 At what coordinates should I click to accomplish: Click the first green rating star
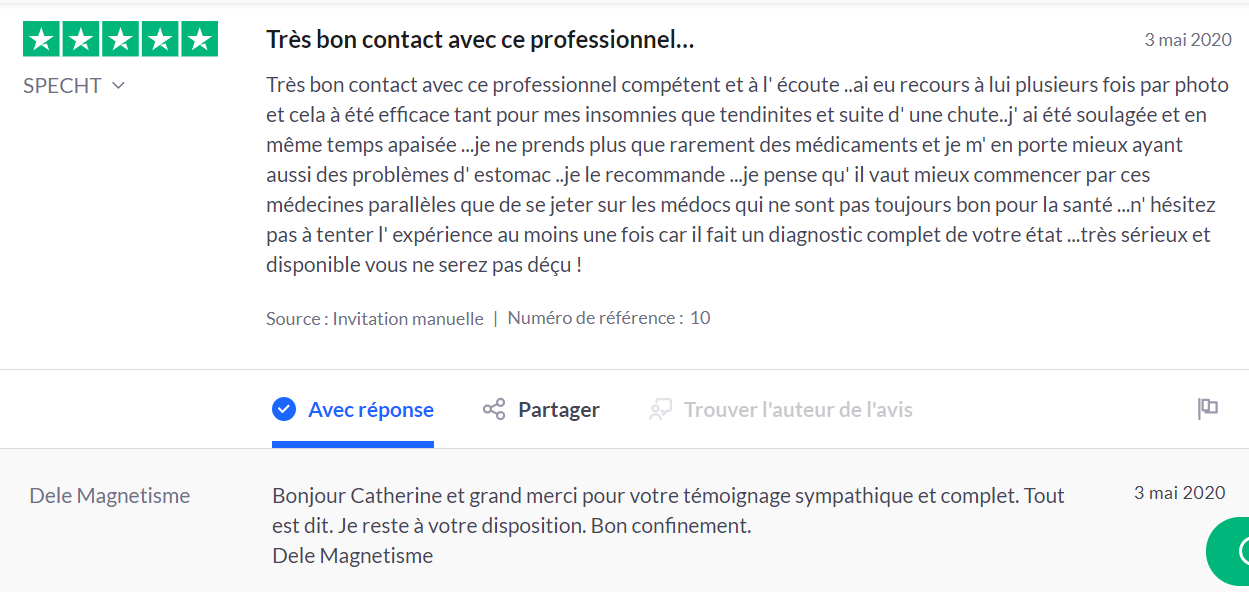point(41,39)
